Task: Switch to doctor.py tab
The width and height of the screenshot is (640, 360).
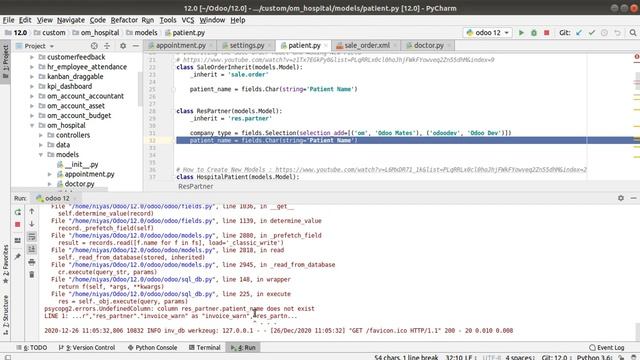Action: pos(428,45)
